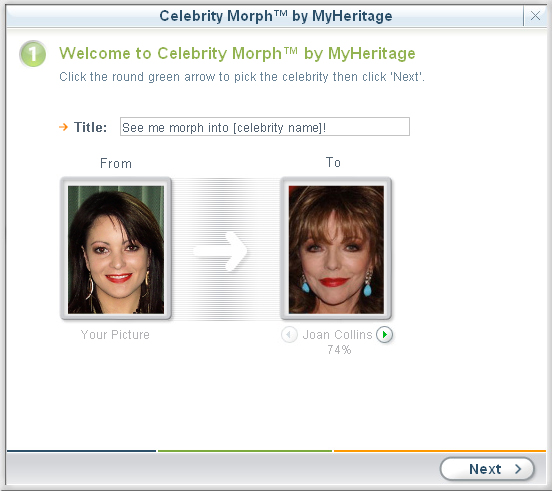Click the 'Your Picture' caption
The height and width of the screenshot is (491, 552).
(x=115, y=335)
